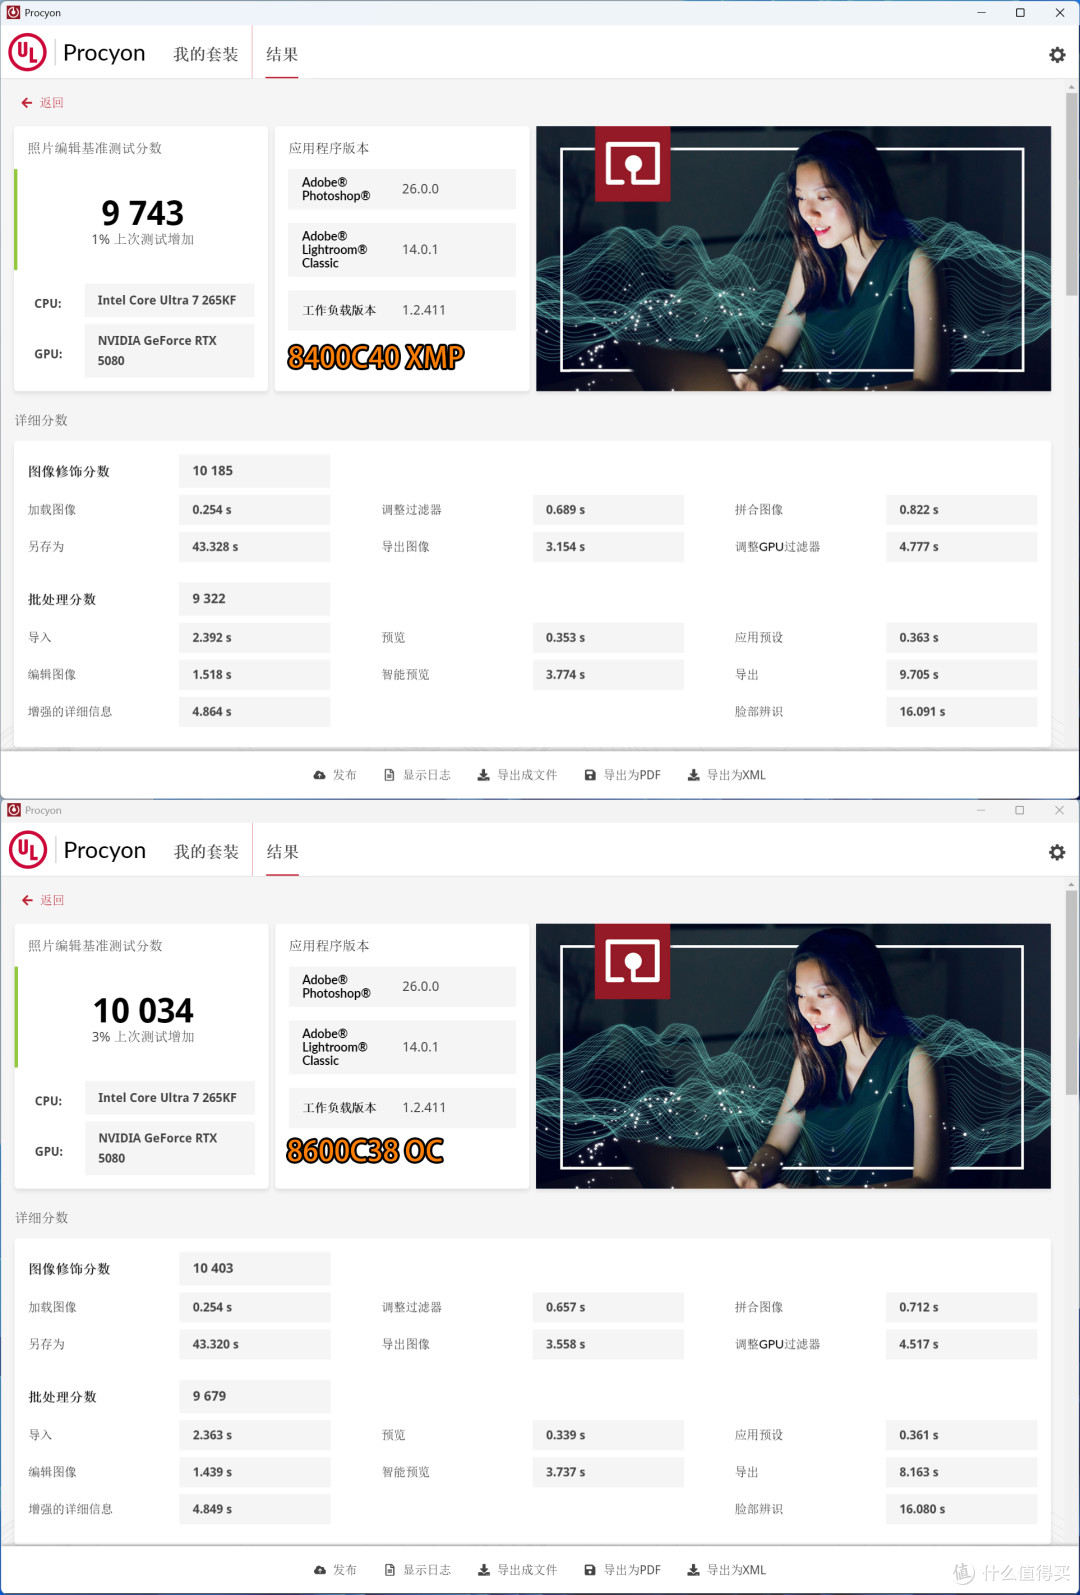
Task: Select 另存为 value 43.320 s
Action: pyautogui.click(x=254, y=1344)
